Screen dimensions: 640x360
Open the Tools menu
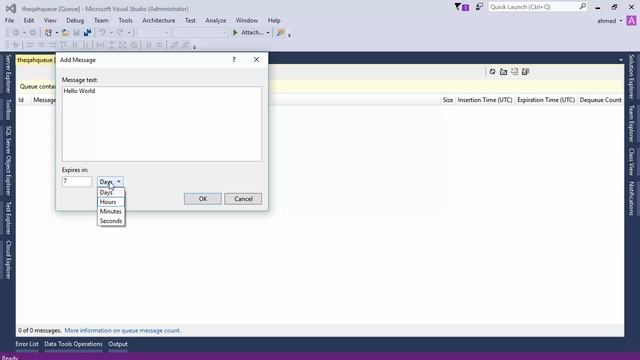125,20
